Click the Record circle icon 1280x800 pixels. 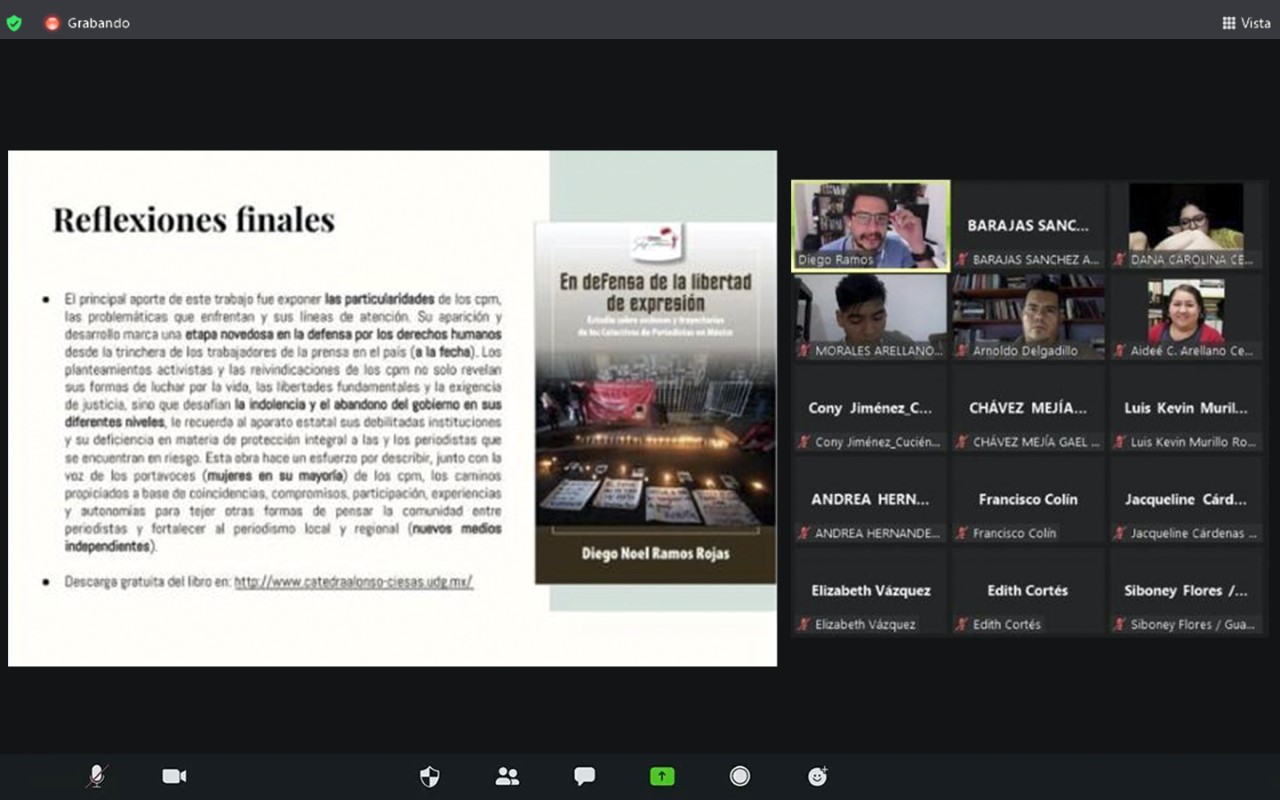(740, 776)
